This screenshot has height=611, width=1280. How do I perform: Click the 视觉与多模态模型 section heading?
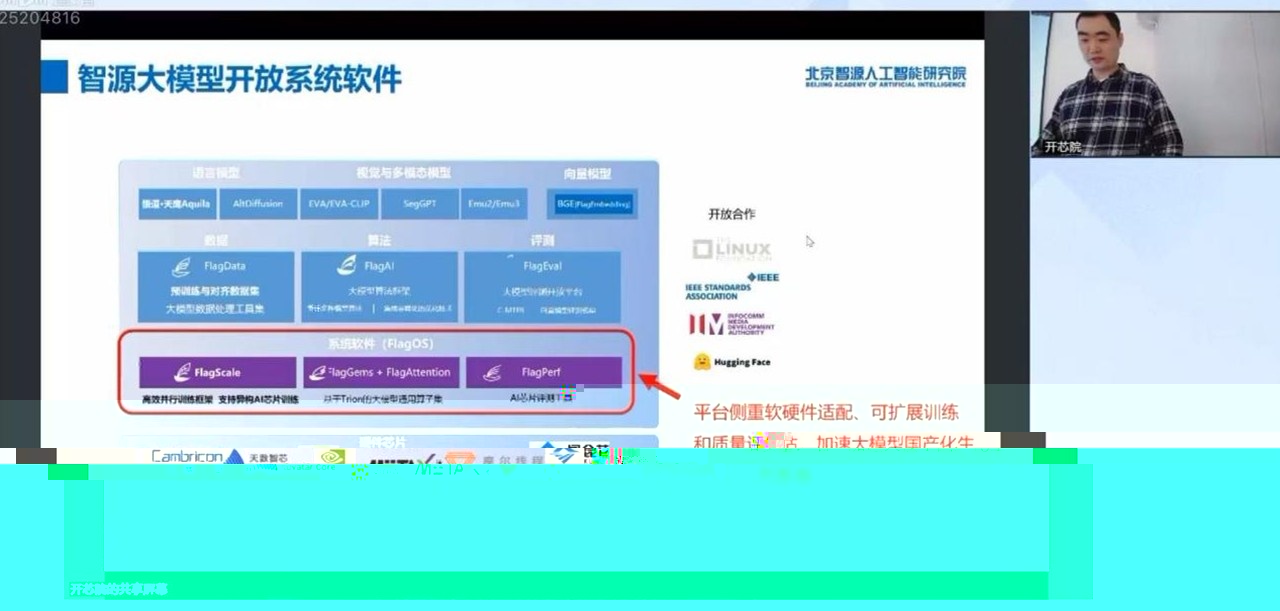(403, 173)
